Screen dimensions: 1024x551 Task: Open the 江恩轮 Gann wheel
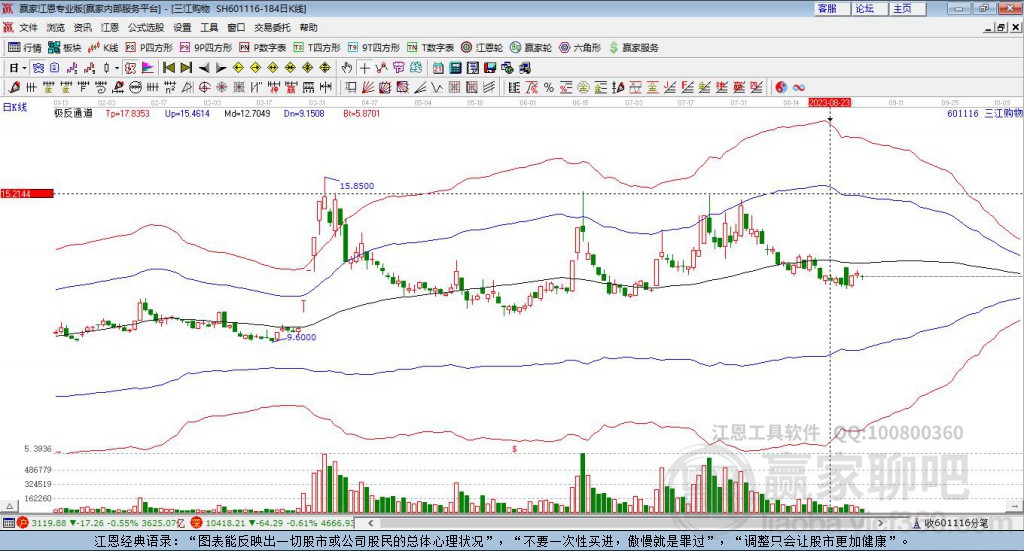click(x=482, y=48)
